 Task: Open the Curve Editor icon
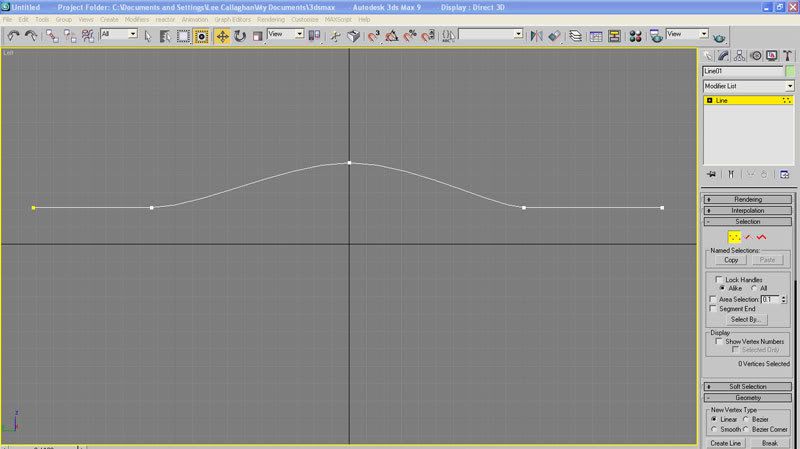596,36
